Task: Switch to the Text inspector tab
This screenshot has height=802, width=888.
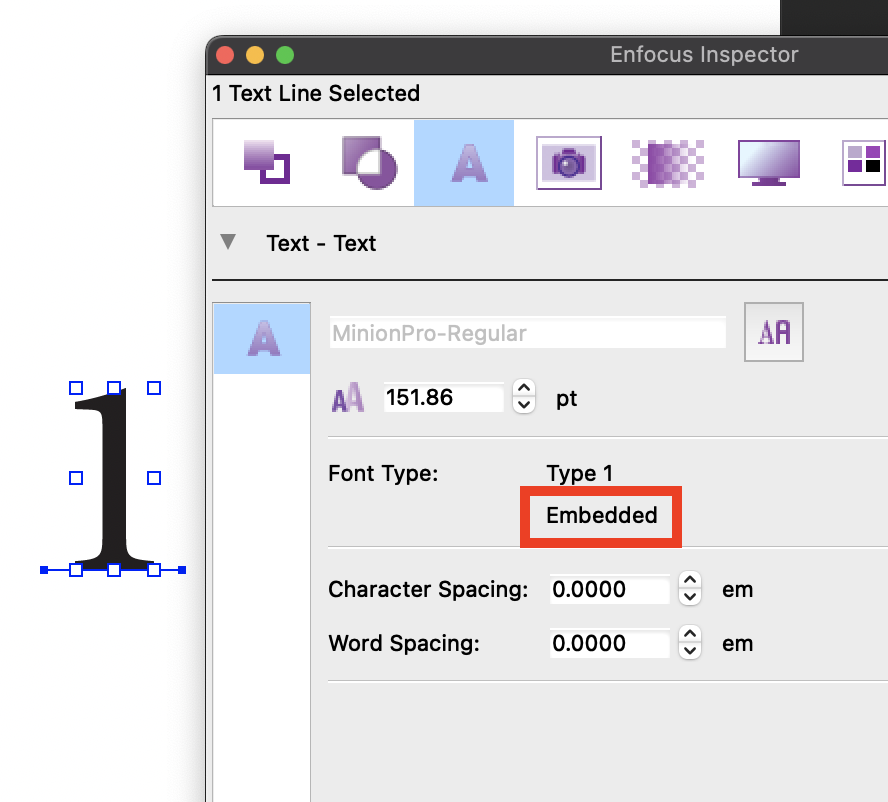Action: (463, 162)
